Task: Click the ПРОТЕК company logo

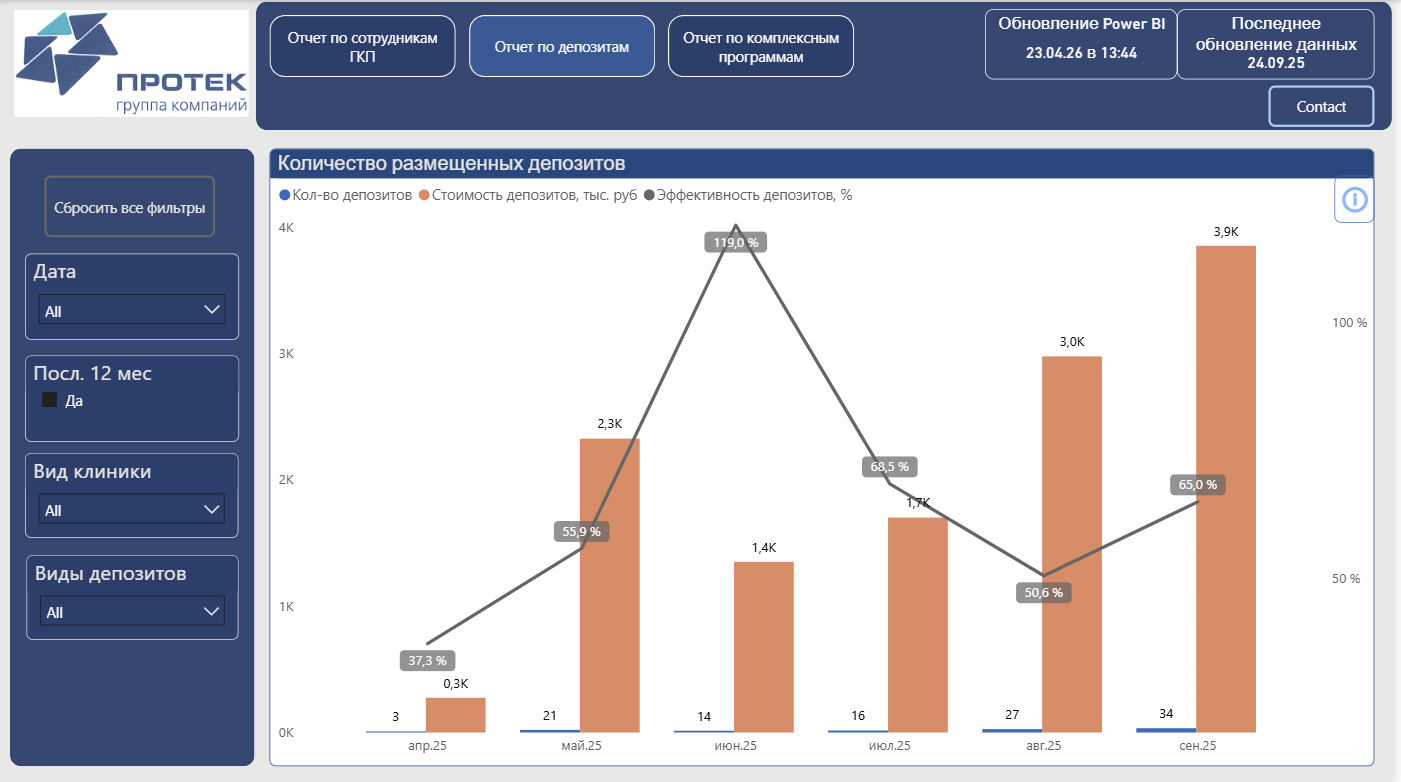Action: (130, 63)
